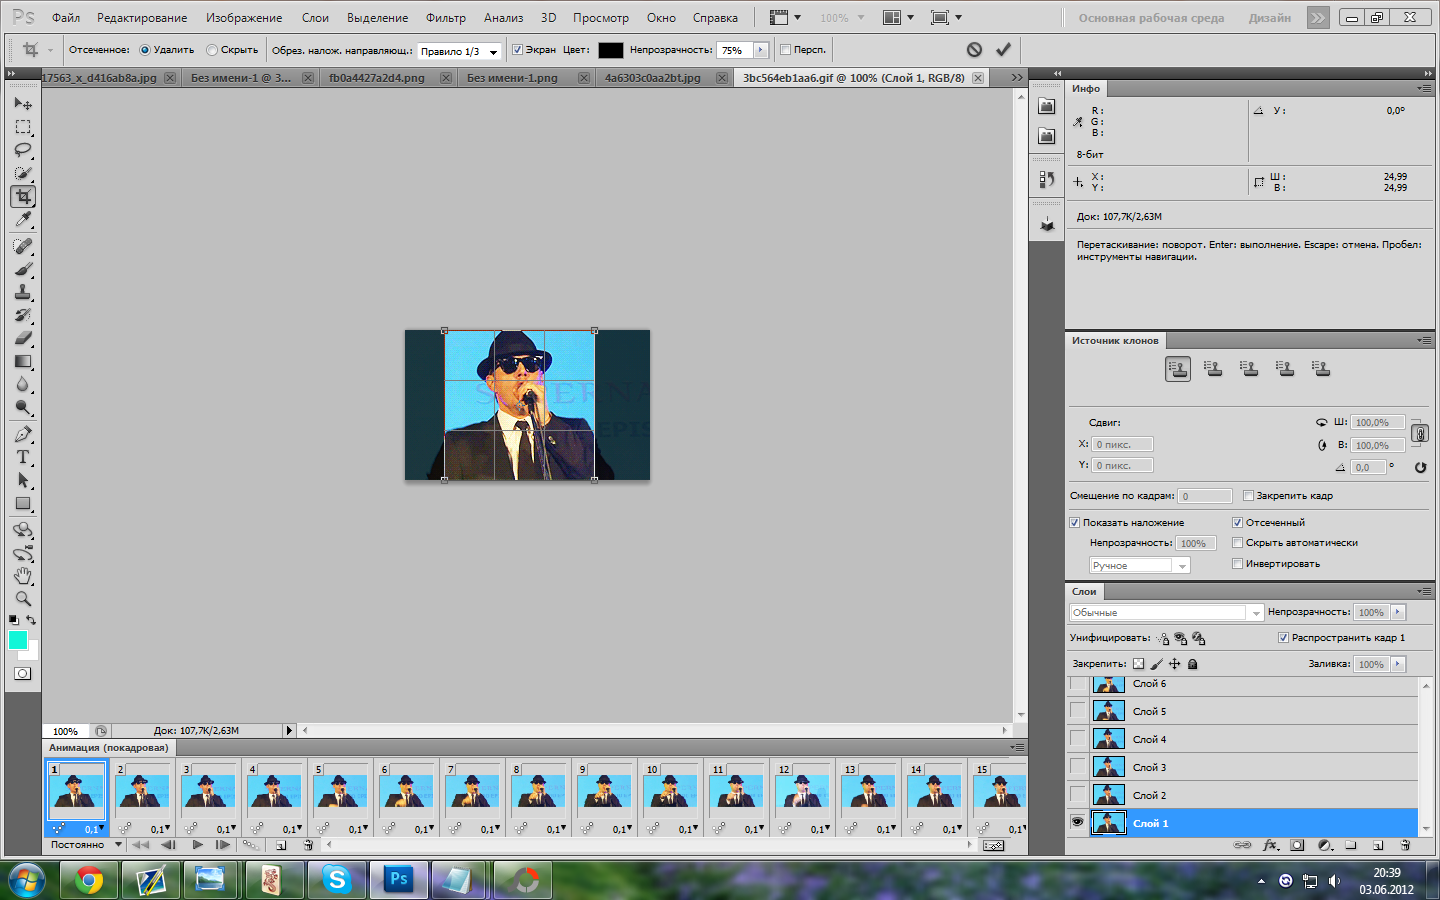Convert animation to timeline mode
The height and width of the screenshot is (900, 1440).
point(993,845)
